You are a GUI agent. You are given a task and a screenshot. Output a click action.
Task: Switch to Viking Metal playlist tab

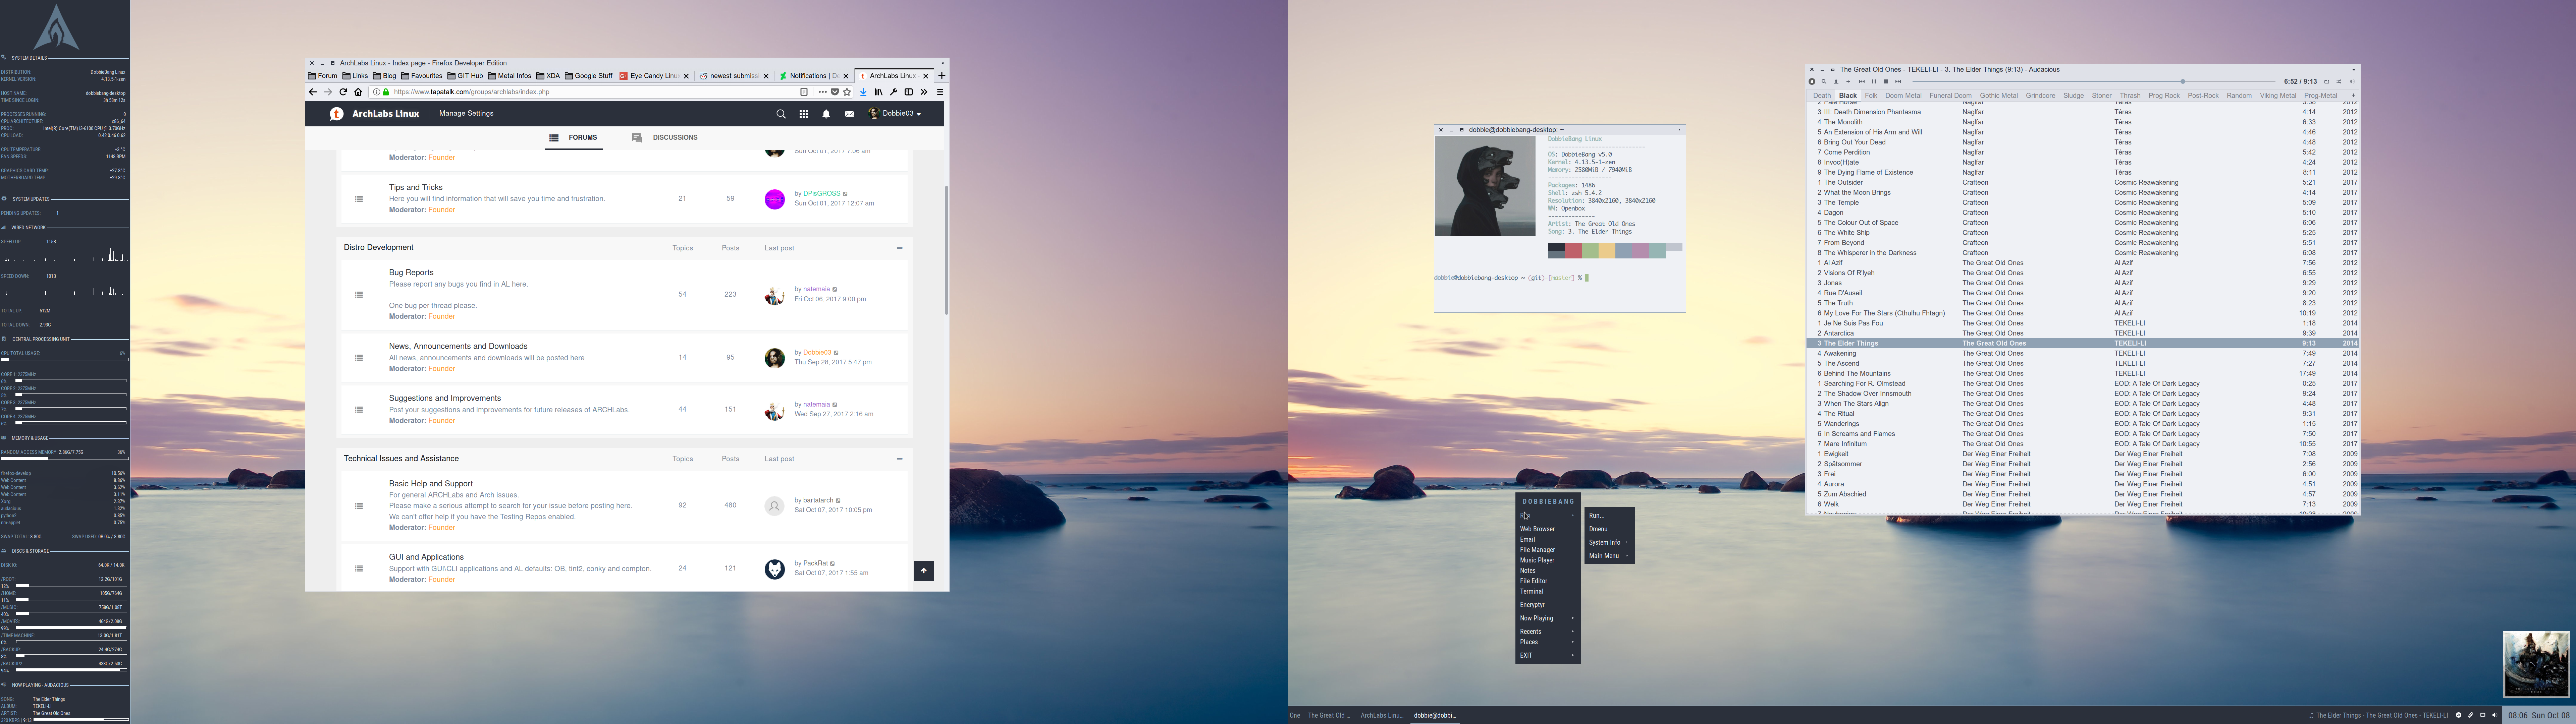click(x=2278, y=96)
